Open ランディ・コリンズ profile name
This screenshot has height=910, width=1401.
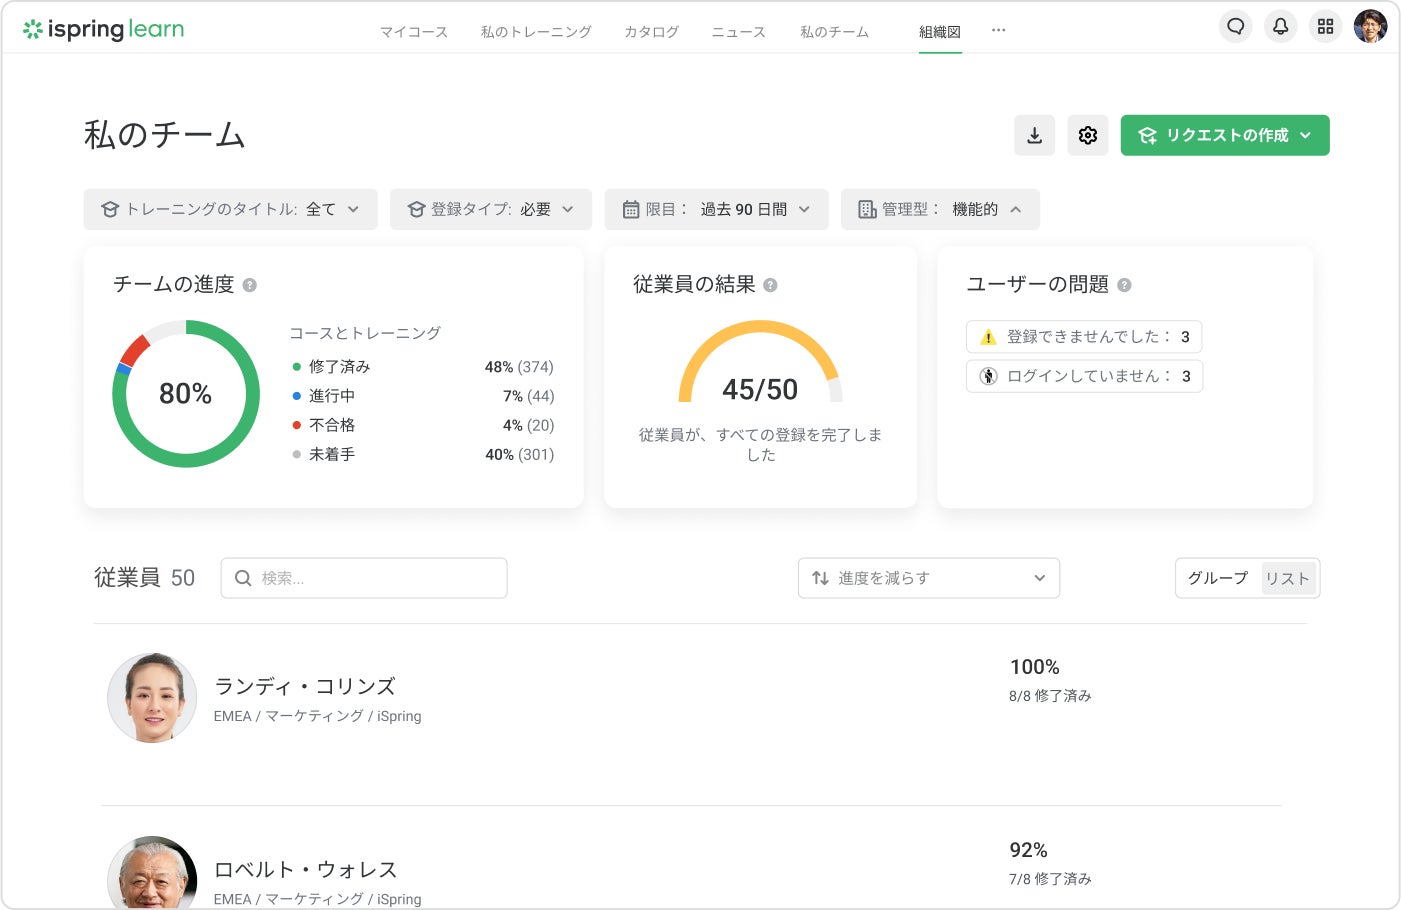click(305, 686)
